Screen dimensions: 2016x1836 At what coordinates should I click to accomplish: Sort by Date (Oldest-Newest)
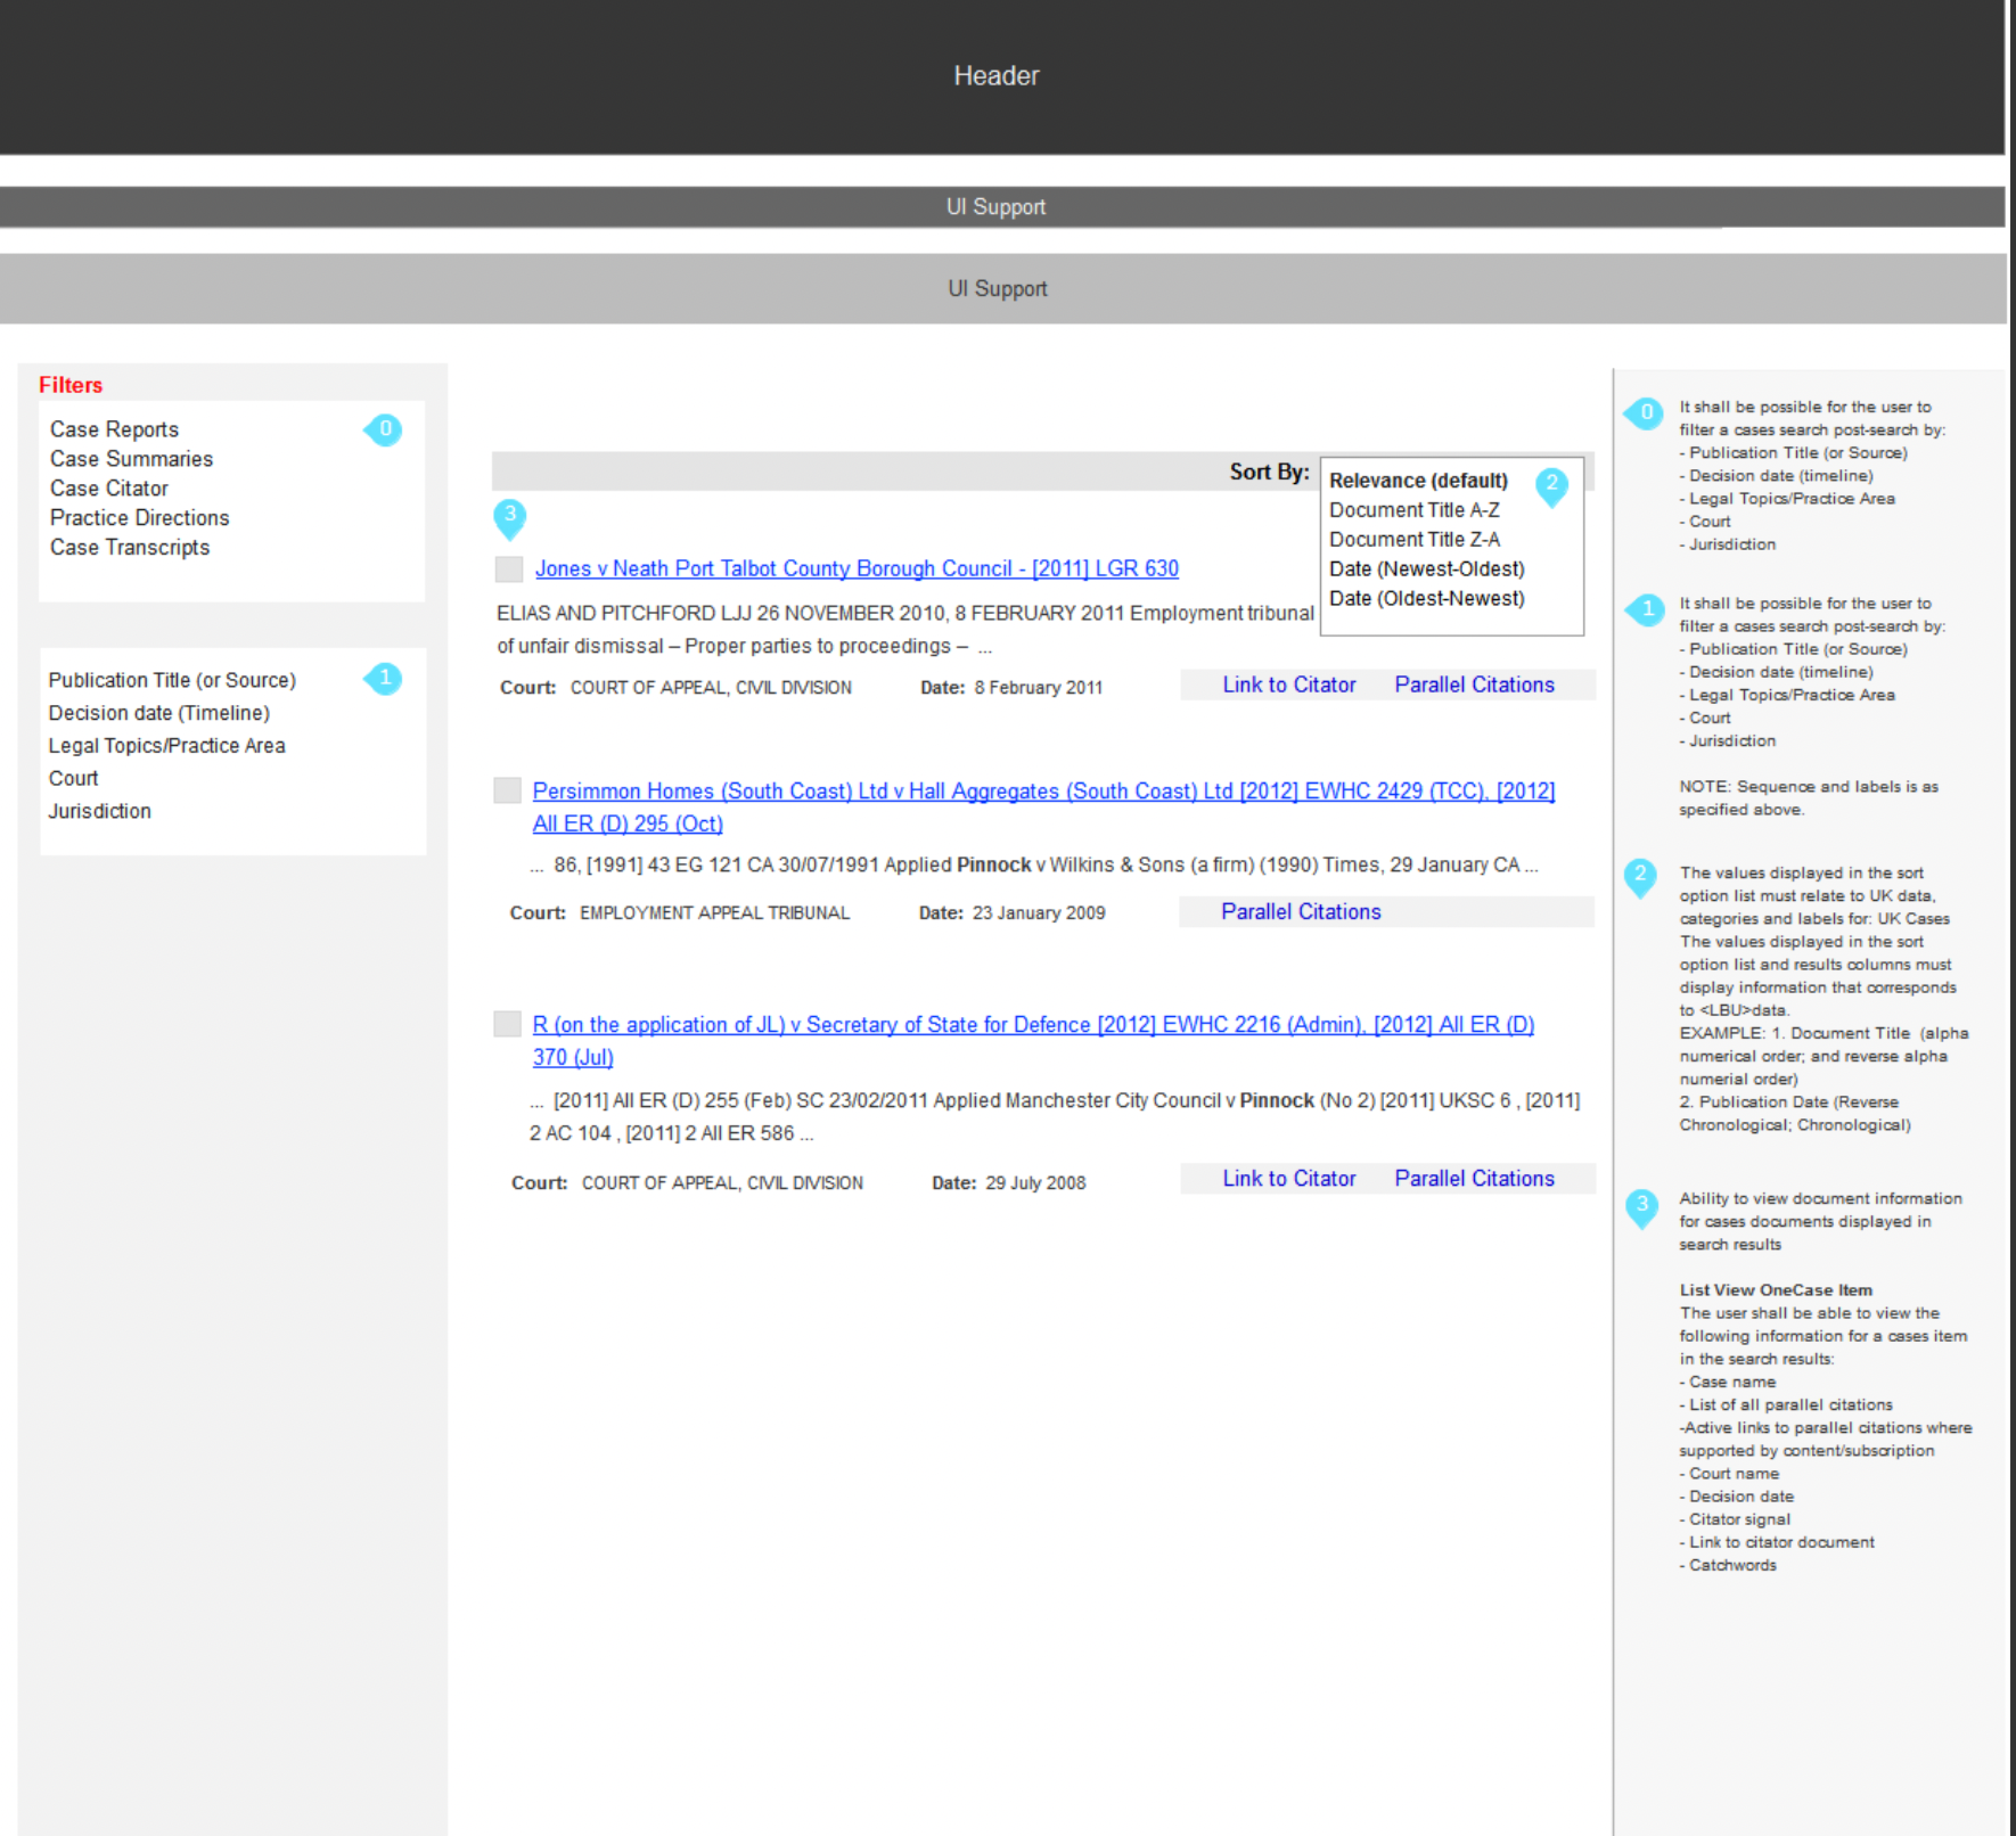(1426, 599)
